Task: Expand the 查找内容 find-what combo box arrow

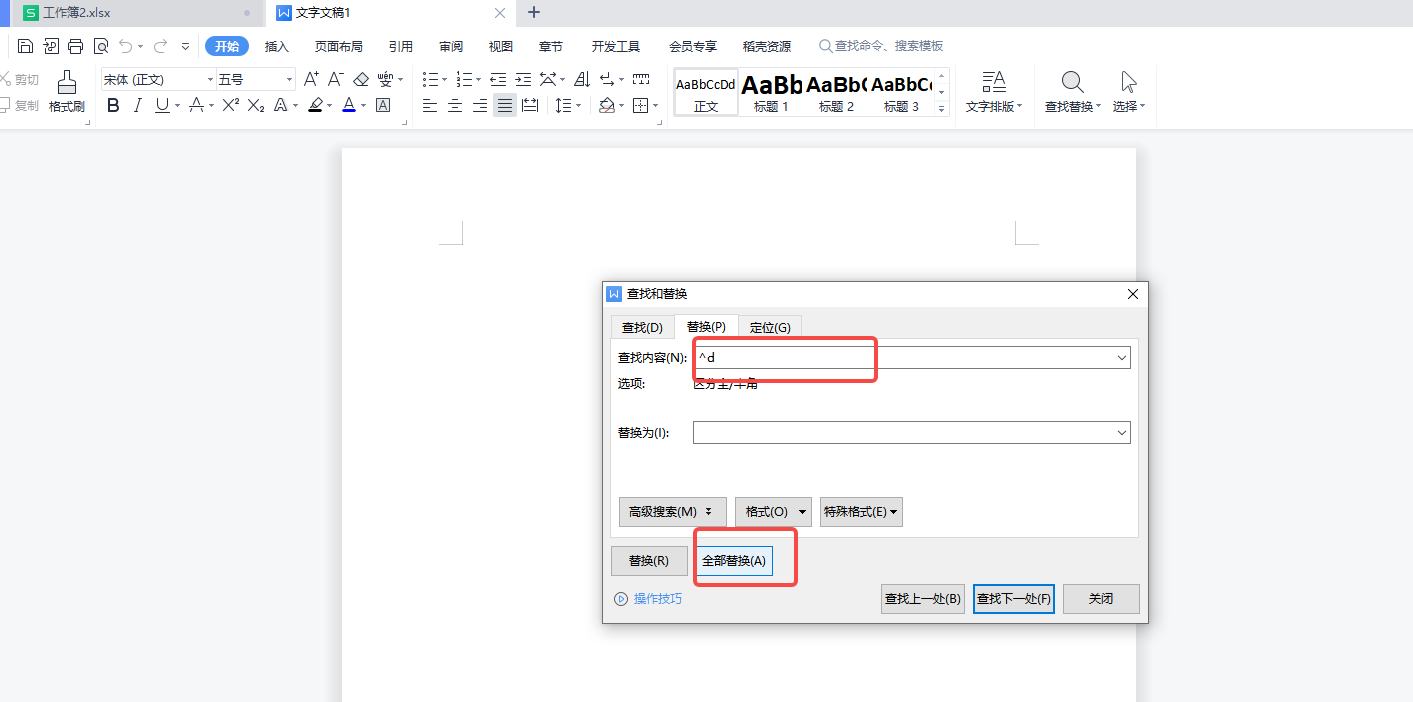Action: [1121, 357]
